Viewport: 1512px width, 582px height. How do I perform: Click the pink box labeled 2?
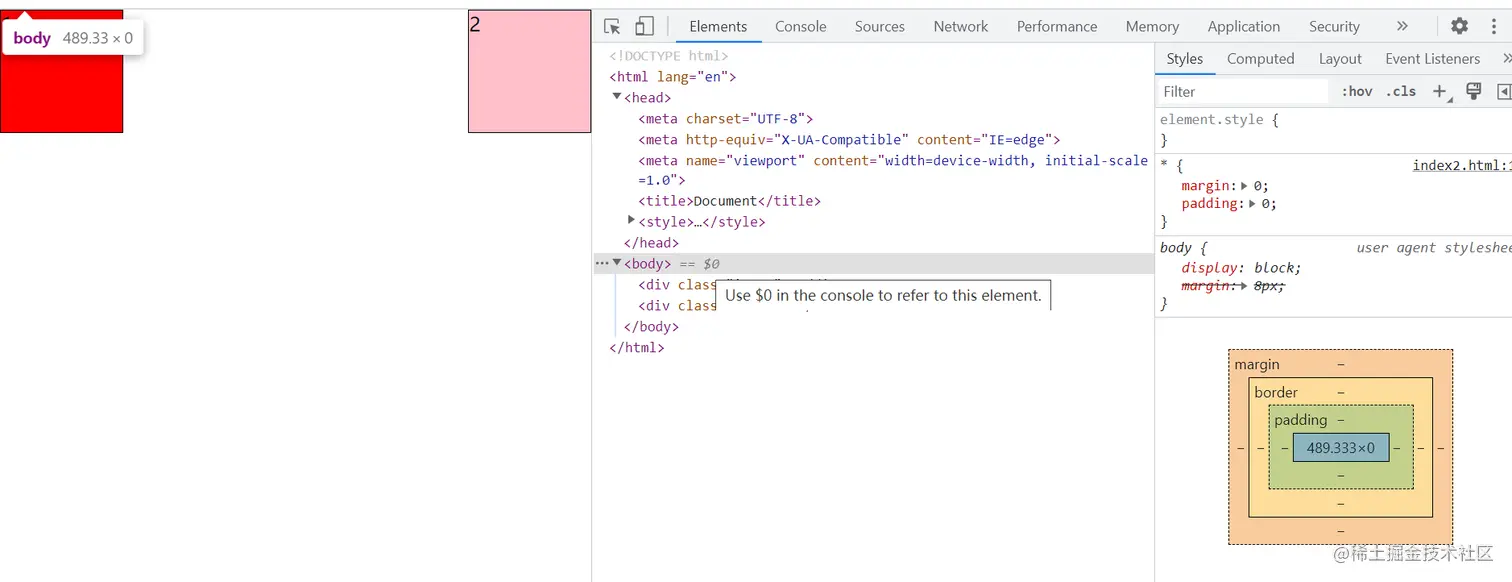[x=530, y=71]
